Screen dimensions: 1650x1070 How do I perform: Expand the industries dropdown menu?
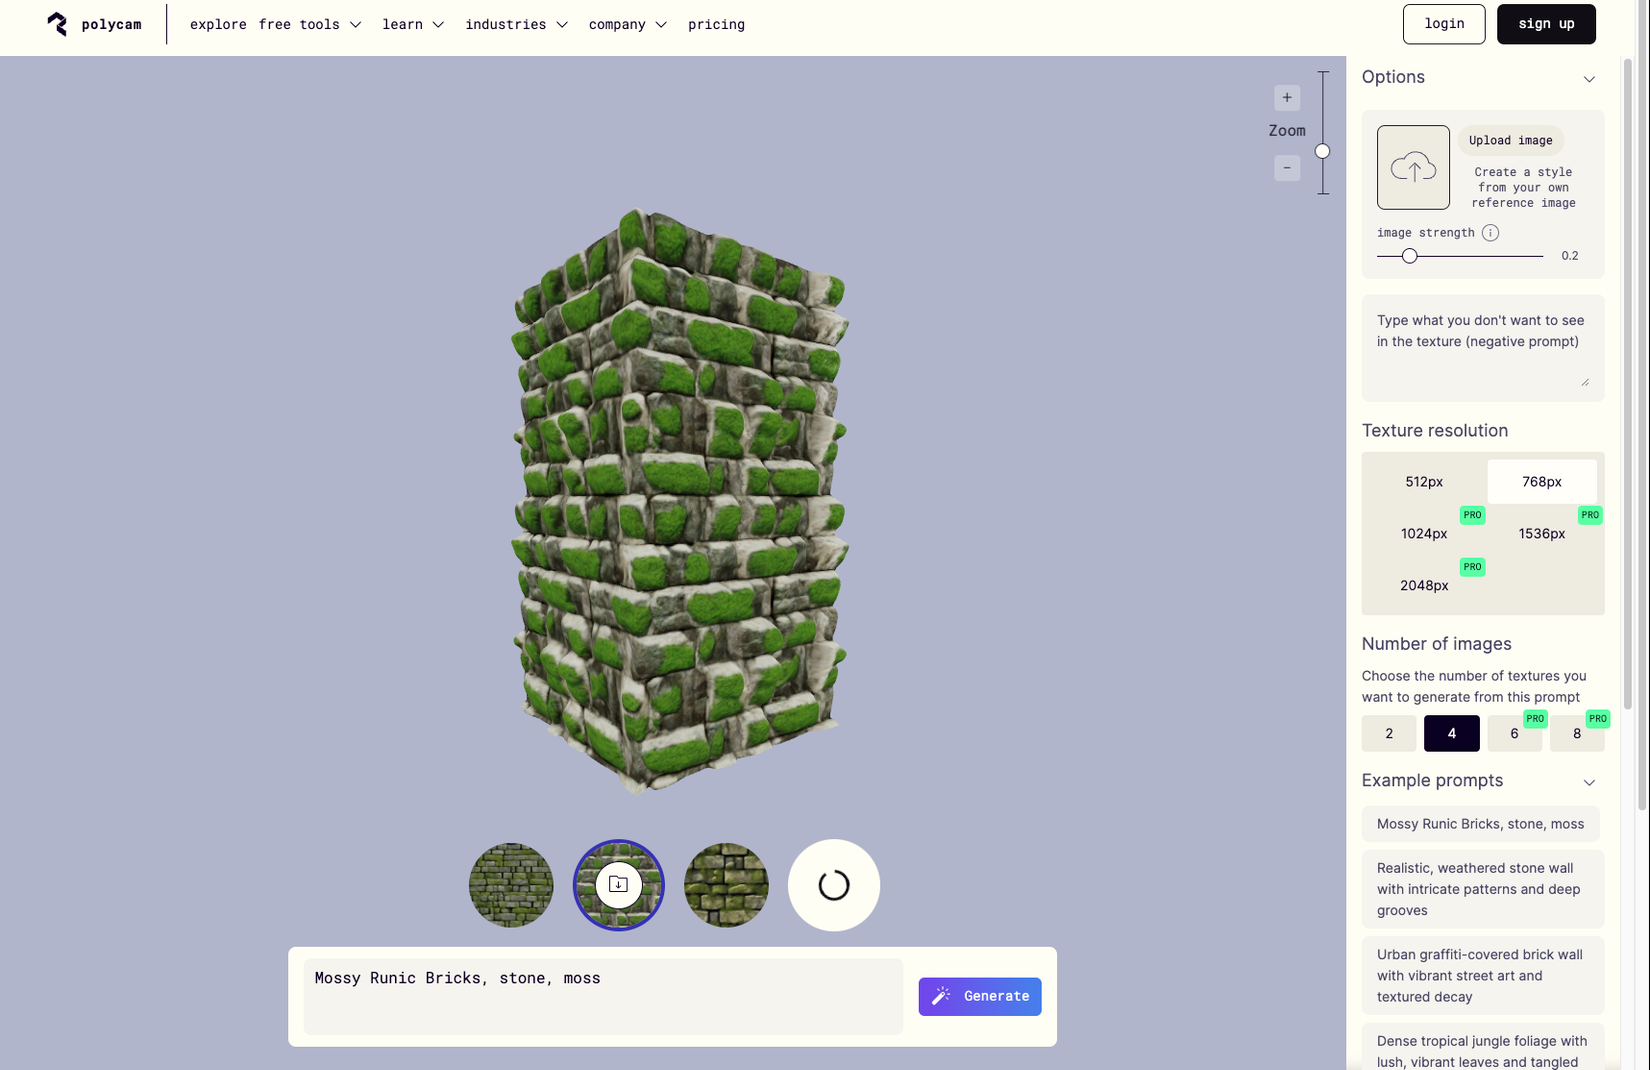pyautogui.click(x=516, y=24)
